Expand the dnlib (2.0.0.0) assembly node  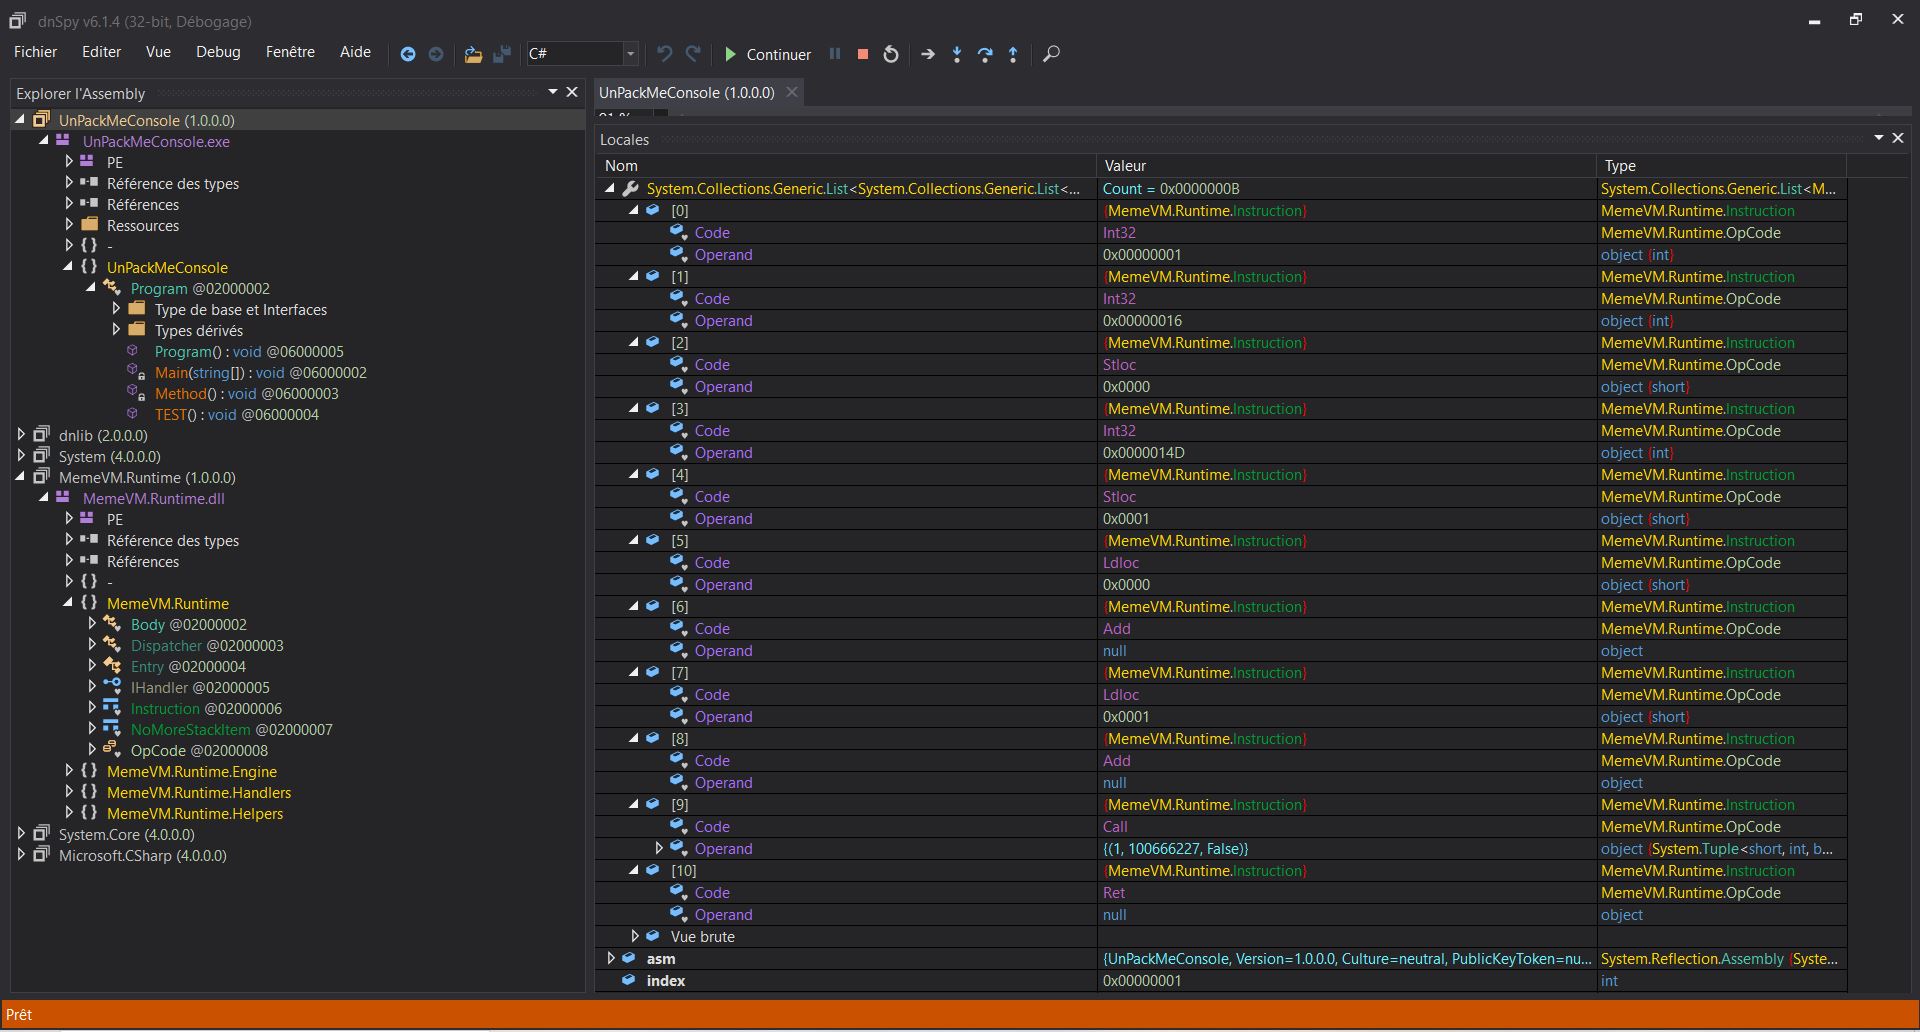click(21, 435)
